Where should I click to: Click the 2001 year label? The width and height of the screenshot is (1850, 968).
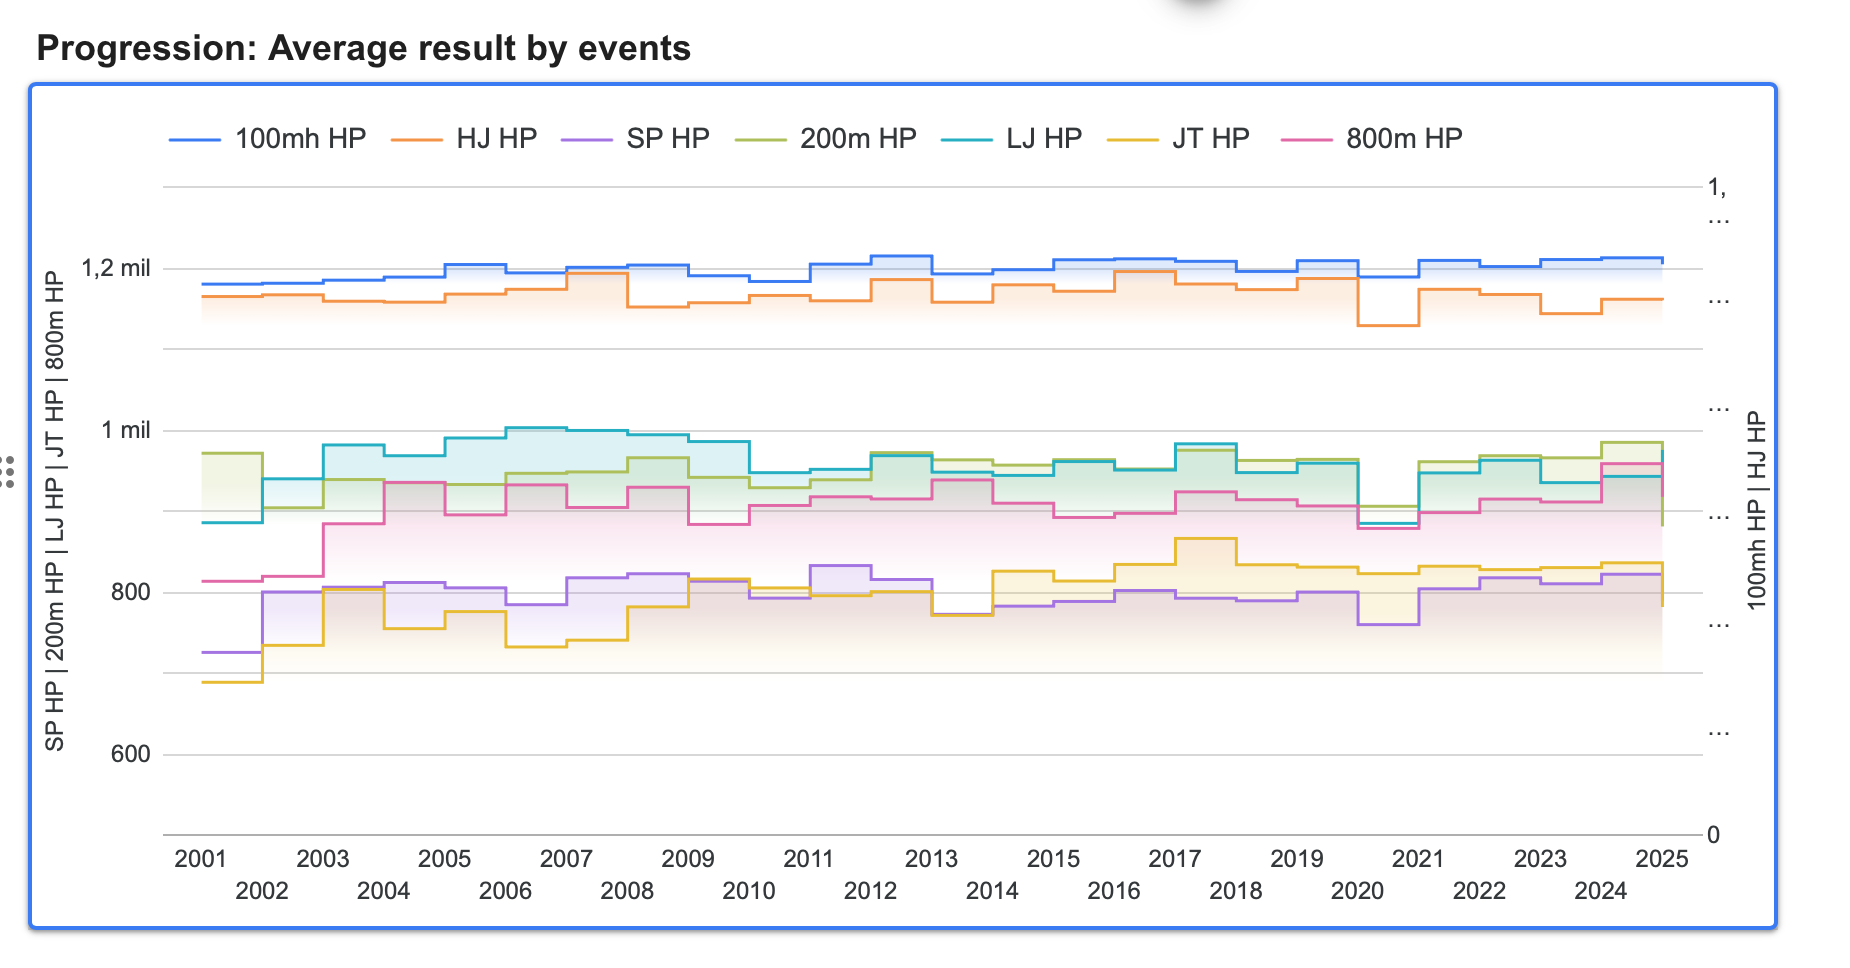(201, 859)
